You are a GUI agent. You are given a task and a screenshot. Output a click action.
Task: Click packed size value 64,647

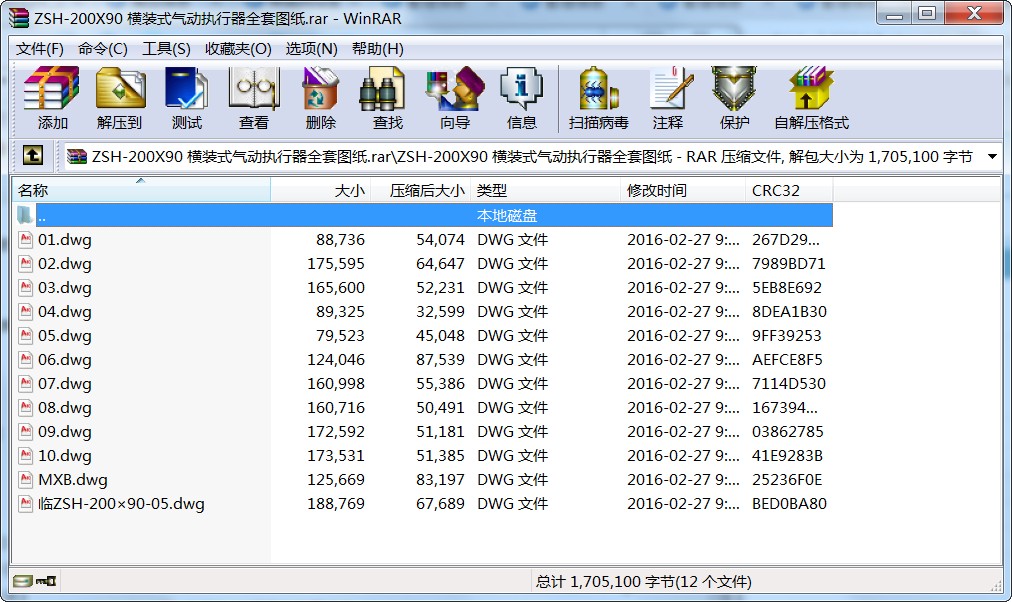point(440,263)
